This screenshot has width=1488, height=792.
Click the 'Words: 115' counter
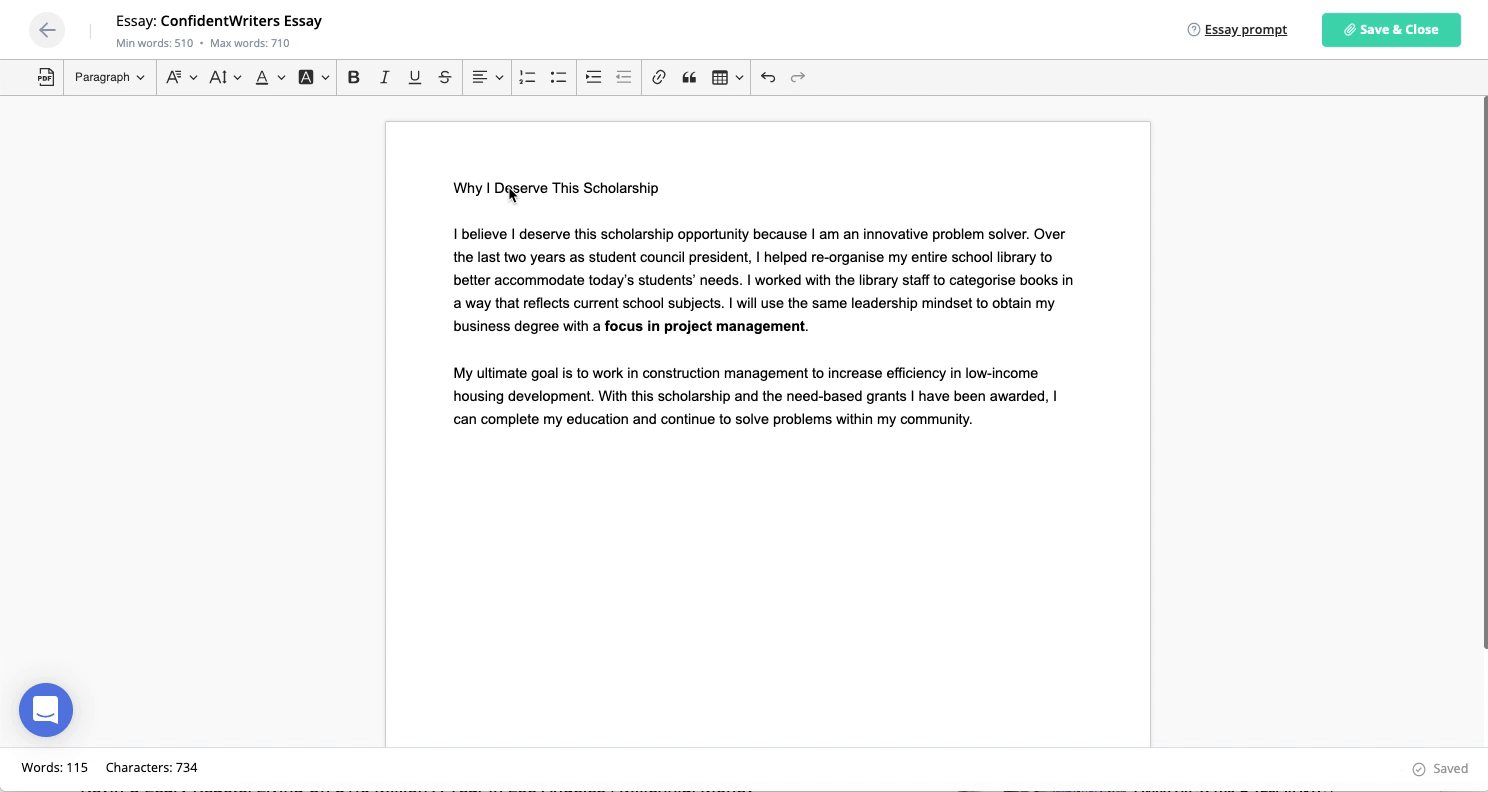(55, 768)
